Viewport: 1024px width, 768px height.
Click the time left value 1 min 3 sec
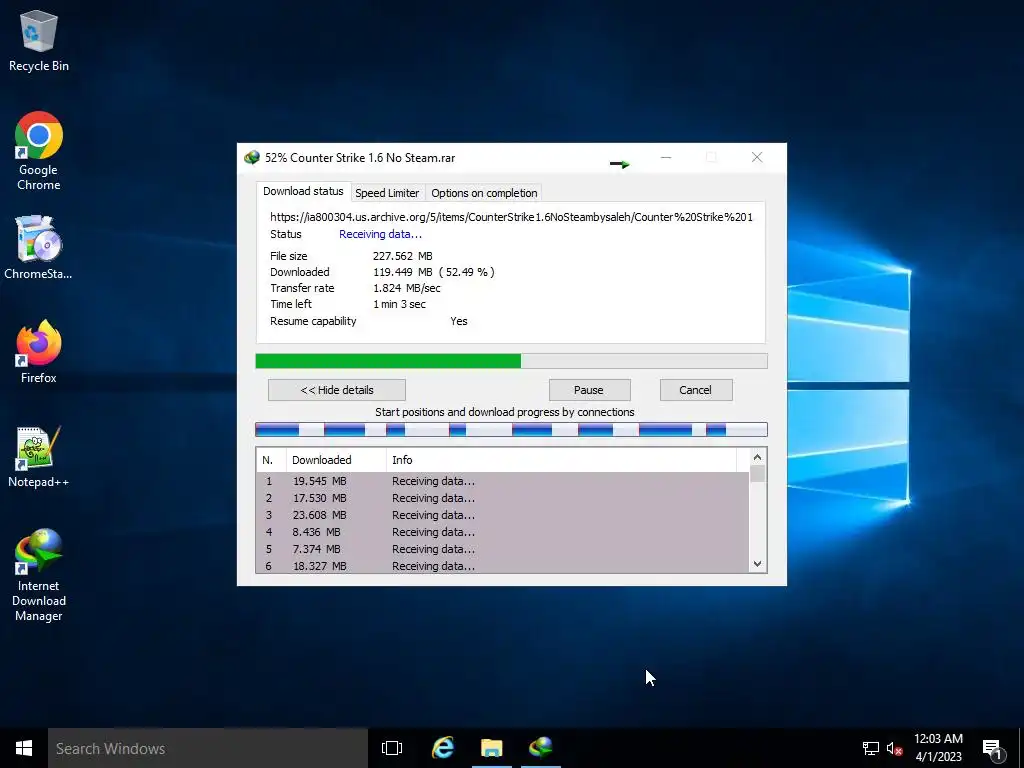(x=399, y=304)
